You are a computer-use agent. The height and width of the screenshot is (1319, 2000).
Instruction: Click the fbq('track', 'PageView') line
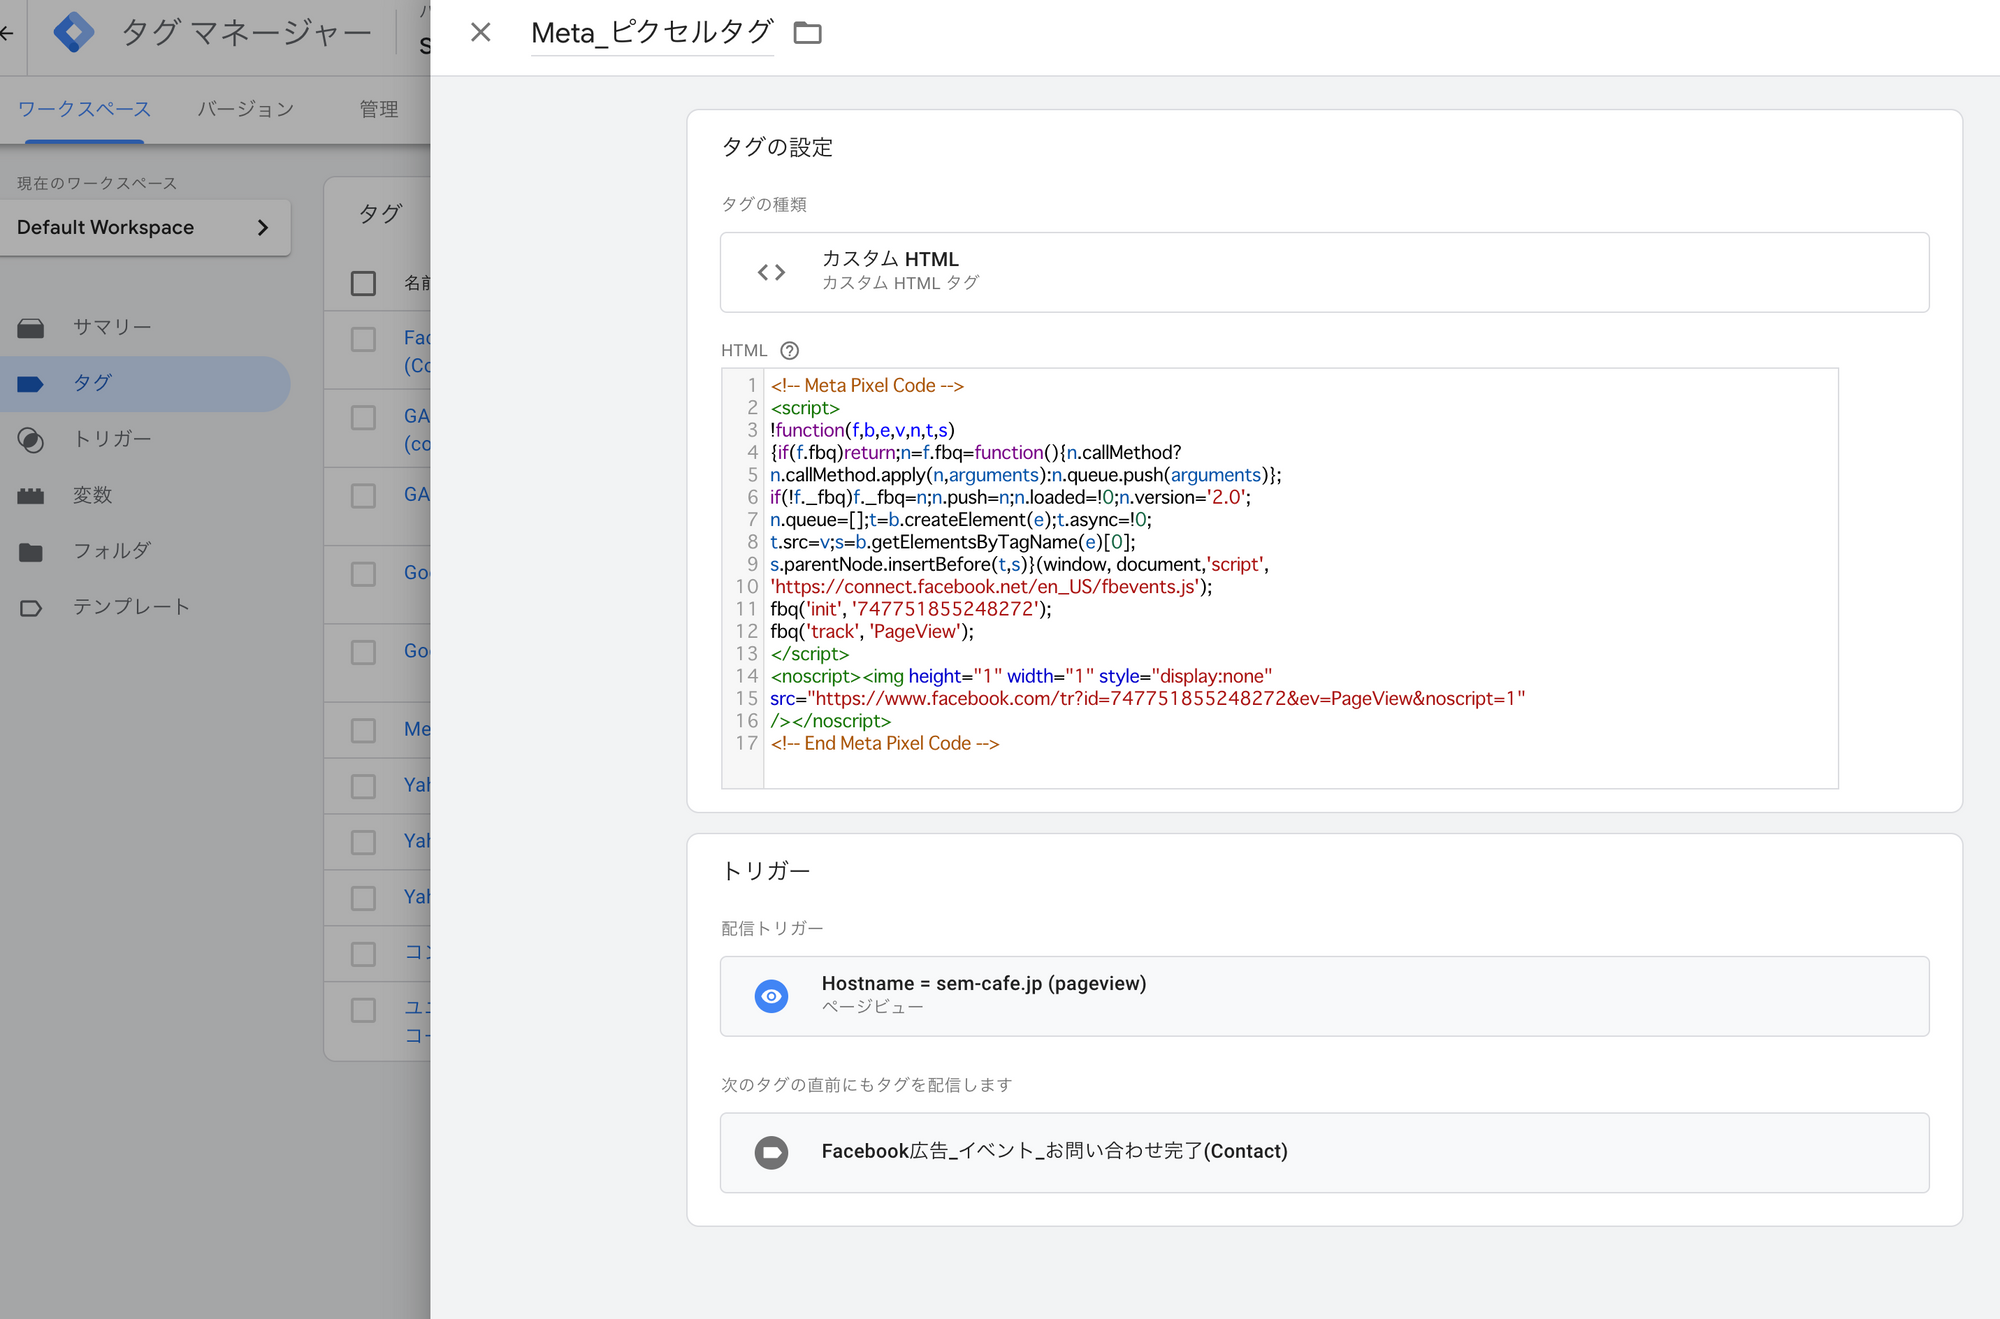click(x=872, y=632)
